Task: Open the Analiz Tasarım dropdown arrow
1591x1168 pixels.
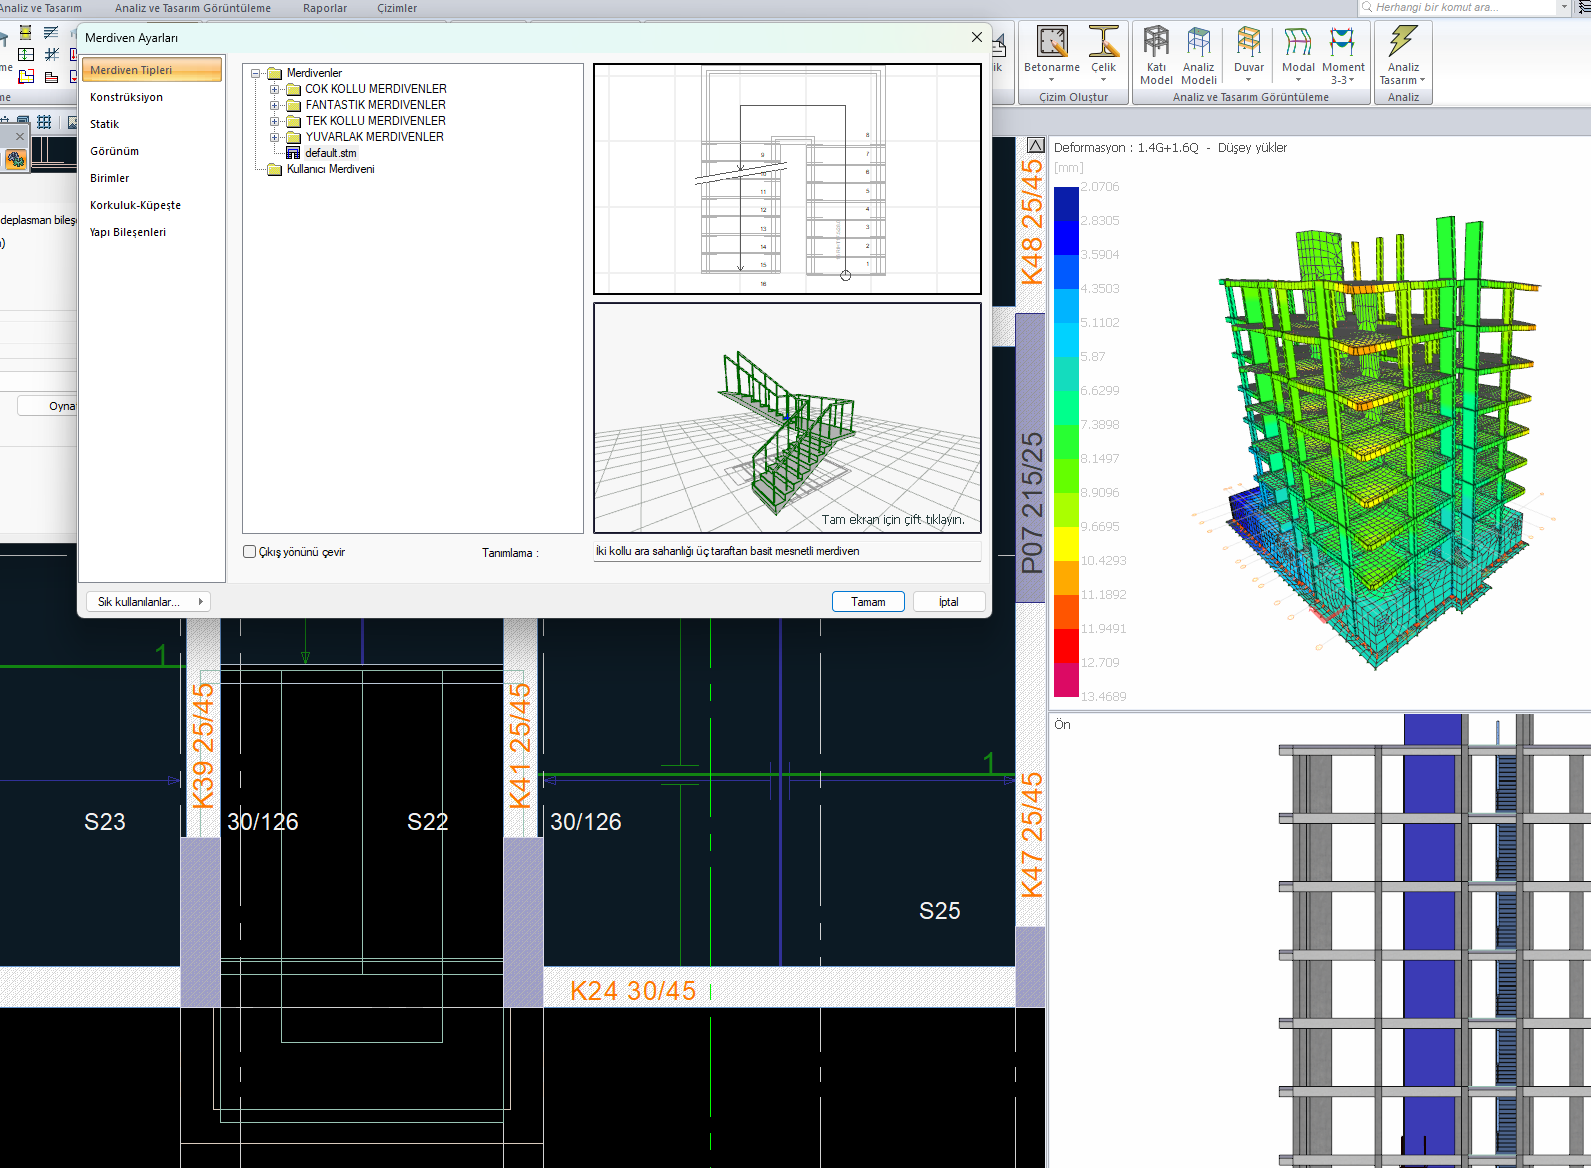Action: 1422,80
